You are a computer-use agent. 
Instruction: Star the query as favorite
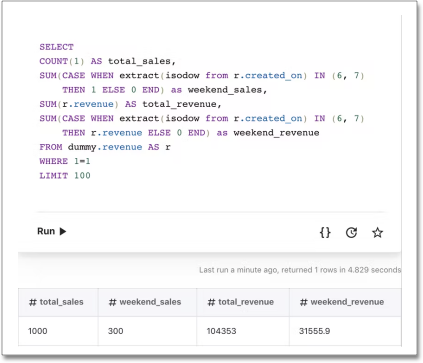377,232
